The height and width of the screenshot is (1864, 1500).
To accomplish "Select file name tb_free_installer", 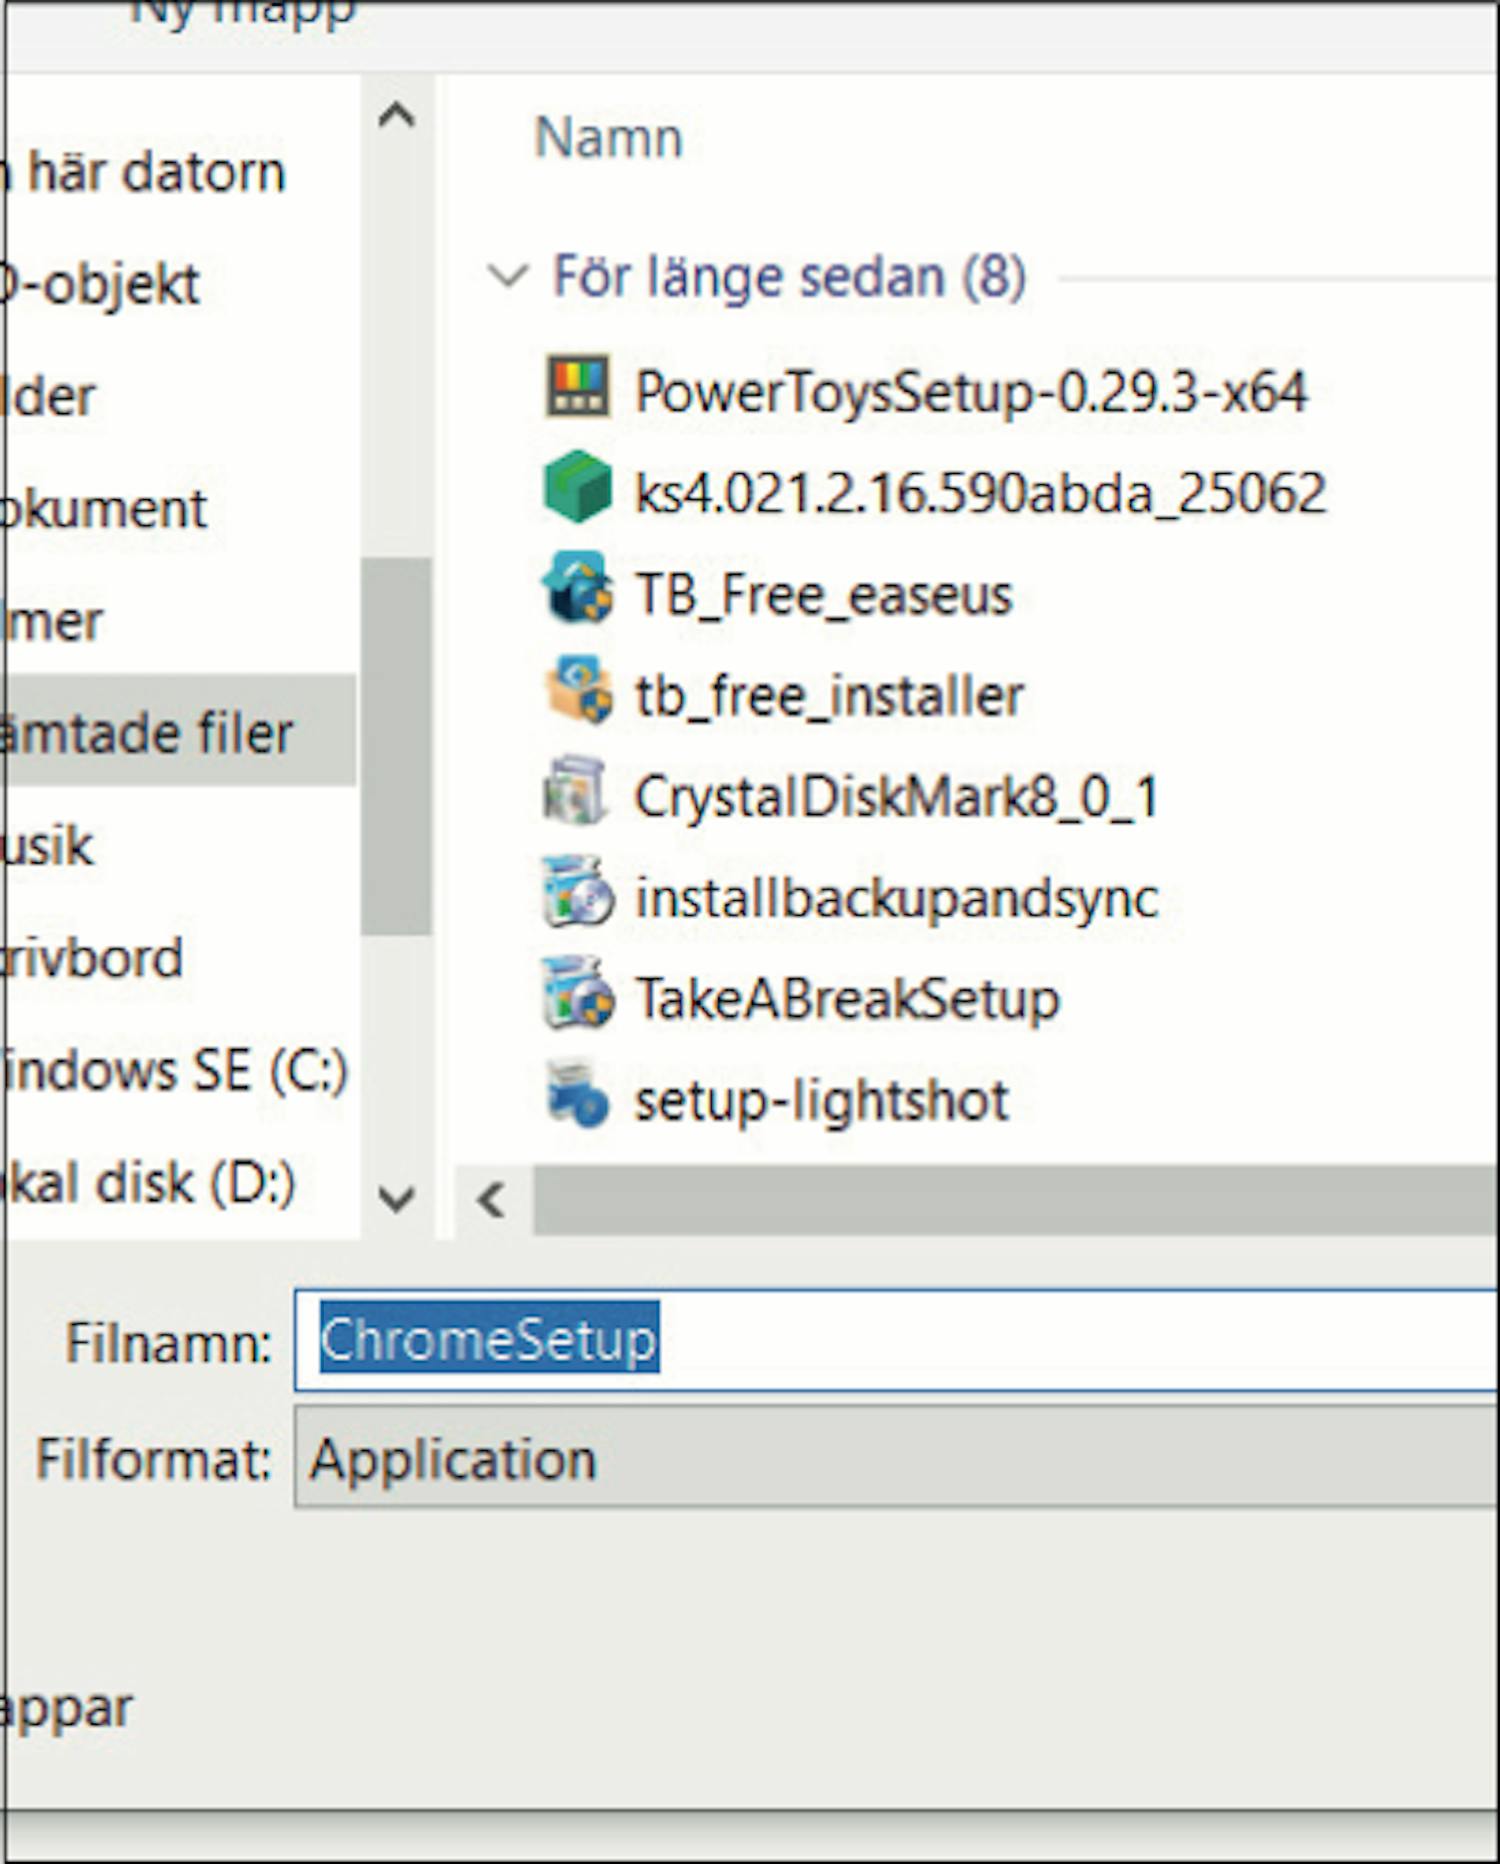I will 830,695.
